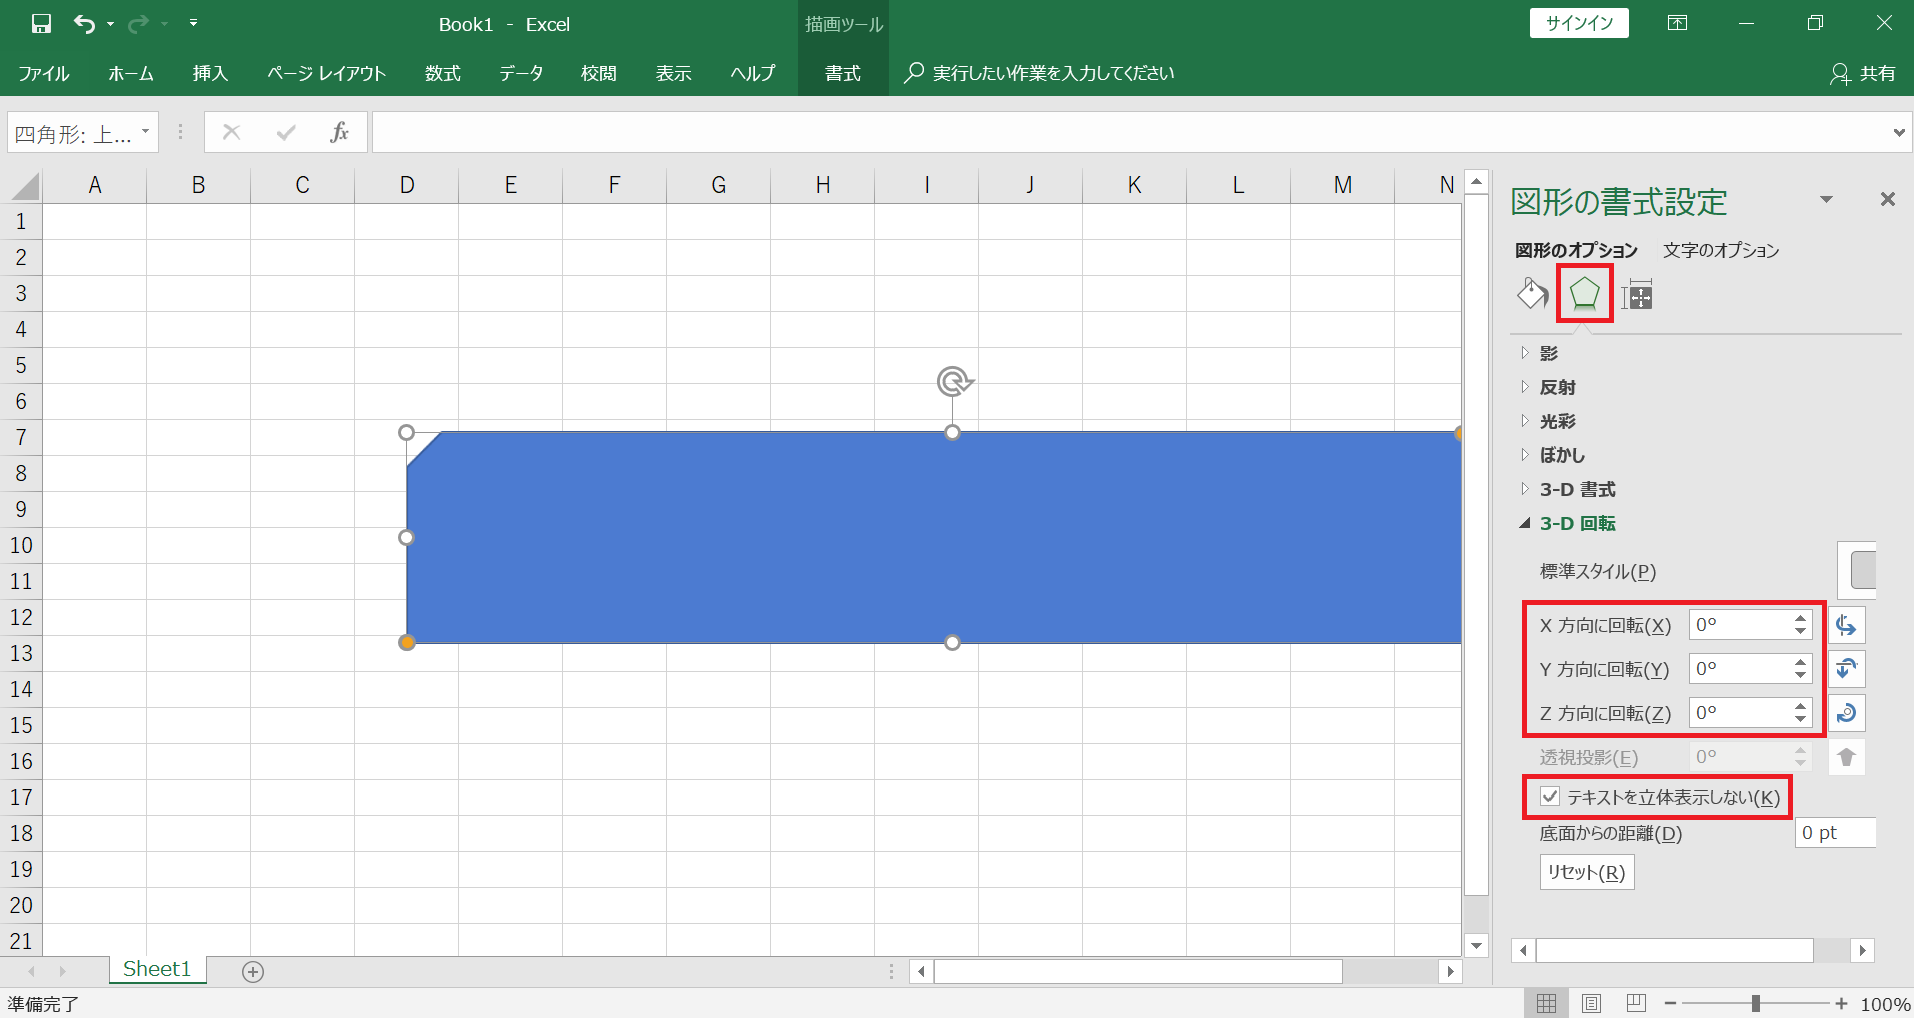Switch to Page Break Preview icon
The width and height of the screenshot is (1914, 1018).
pos(1636,1003)
